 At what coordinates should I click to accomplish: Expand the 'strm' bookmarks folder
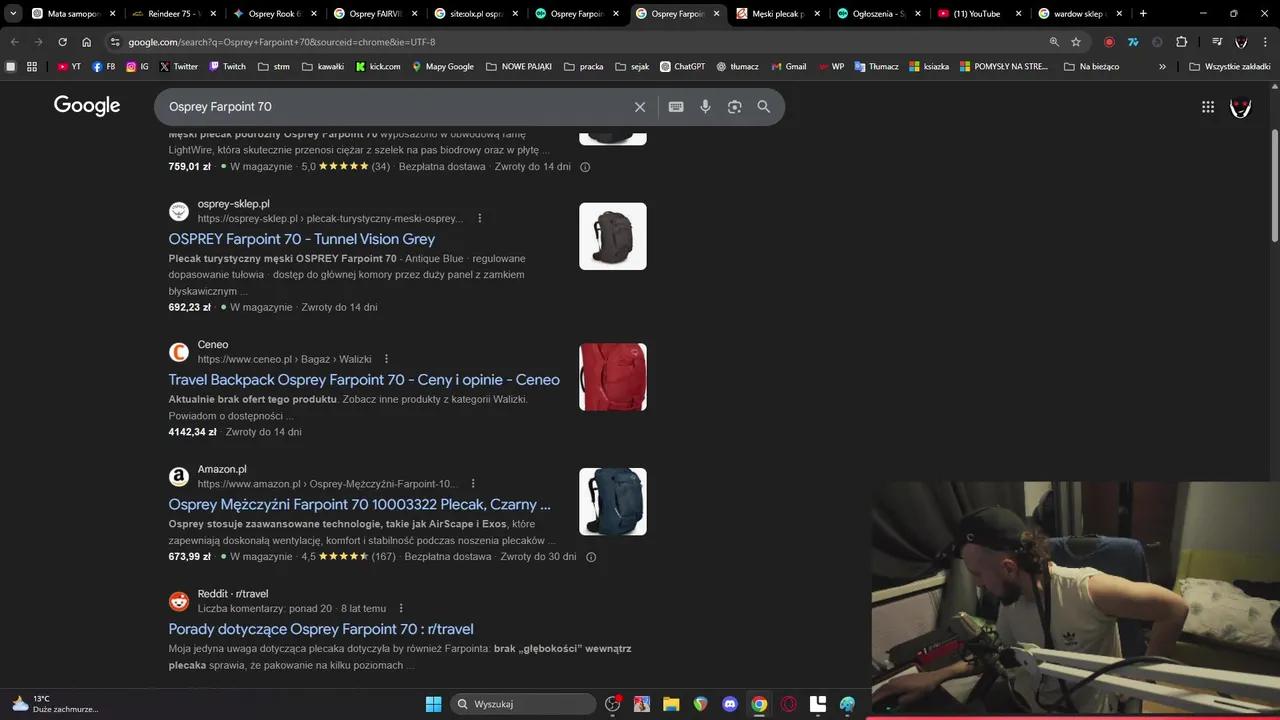tap(274, 67)
